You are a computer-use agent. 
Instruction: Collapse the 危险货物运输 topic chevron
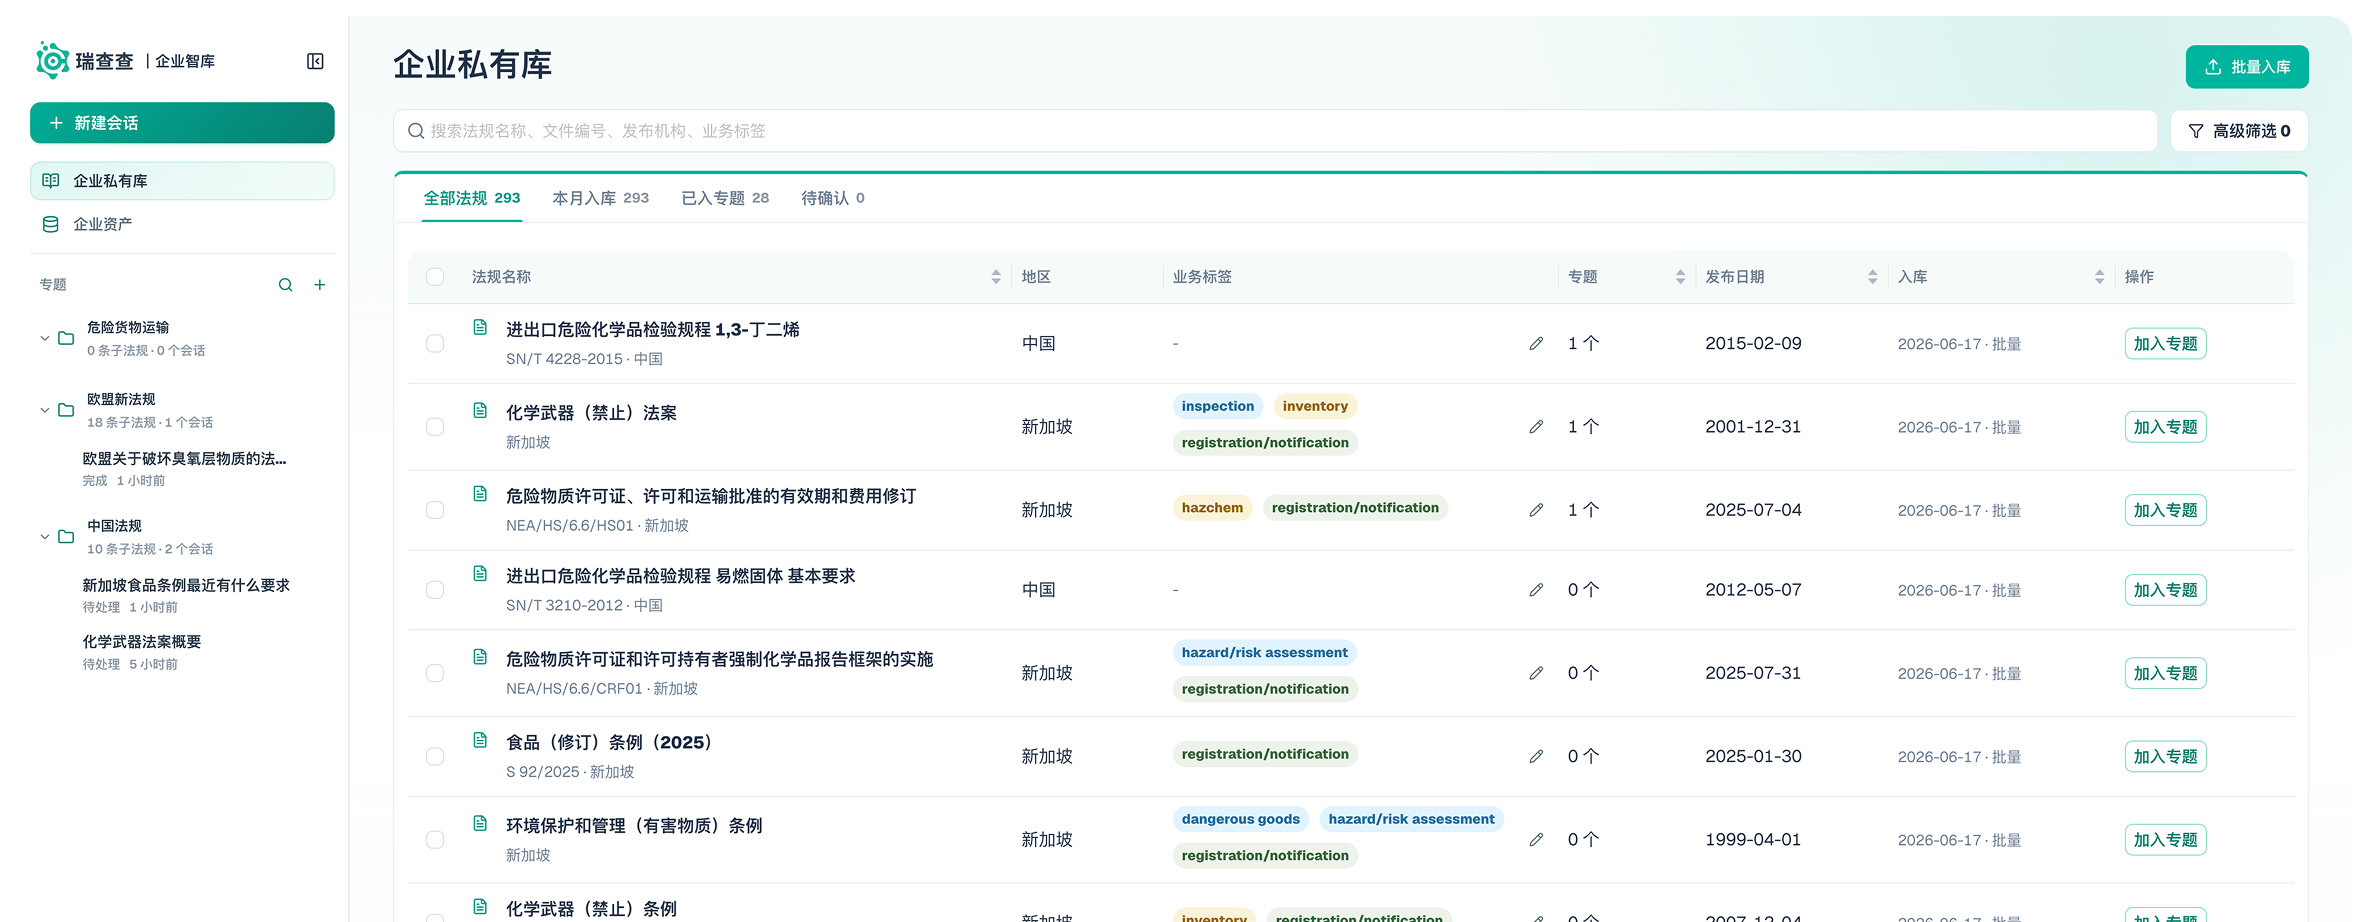pos(44,338)
